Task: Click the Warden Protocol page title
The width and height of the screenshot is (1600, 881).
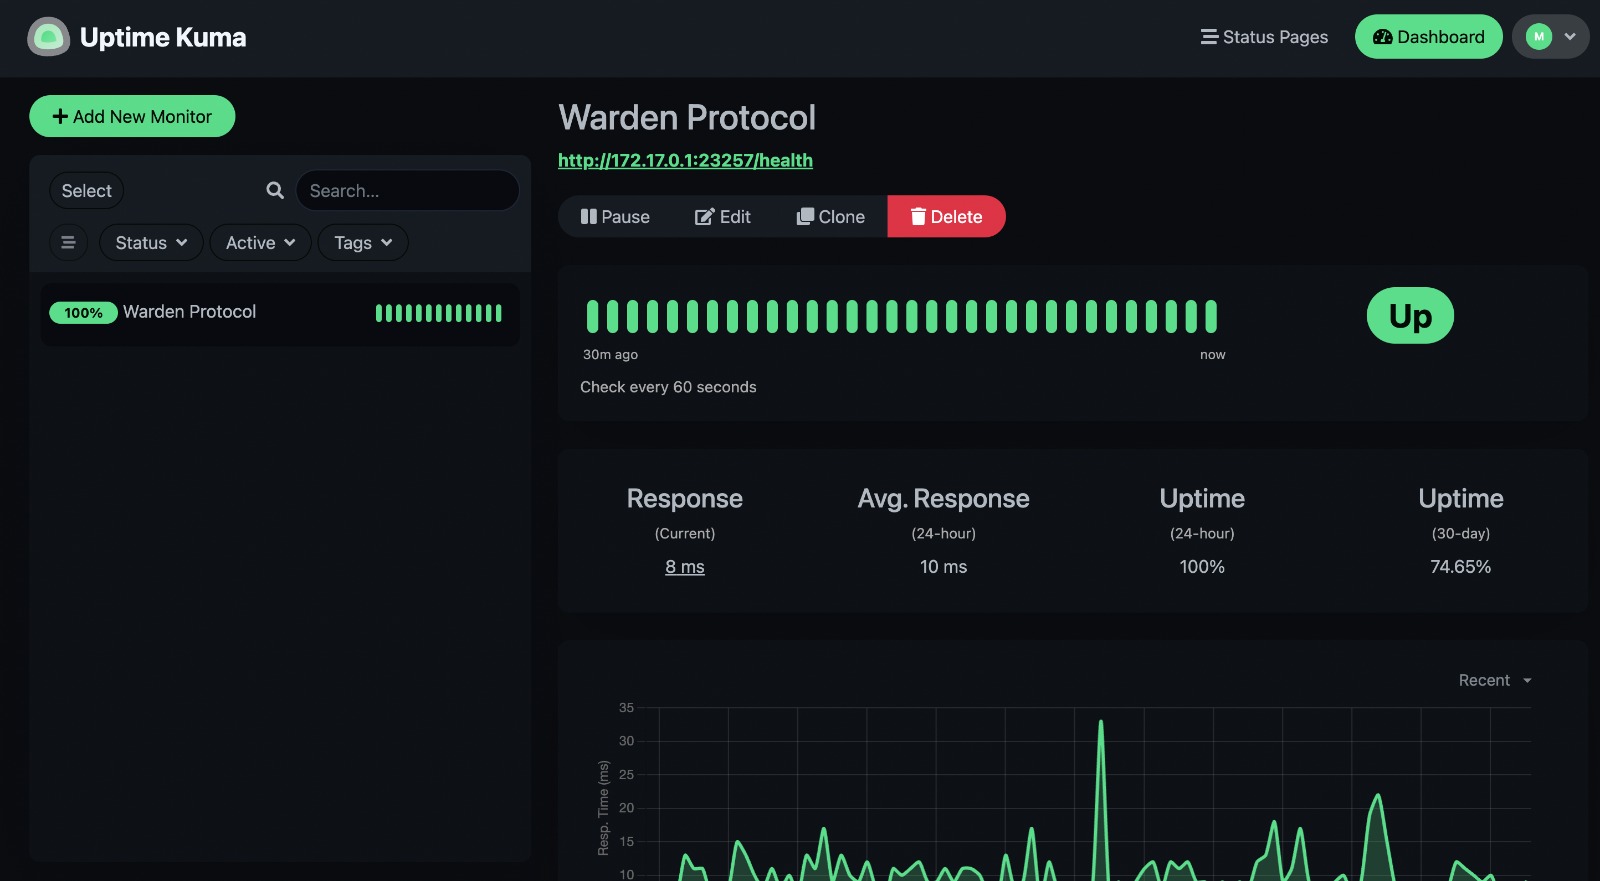Action: click(x=687, y=118)
